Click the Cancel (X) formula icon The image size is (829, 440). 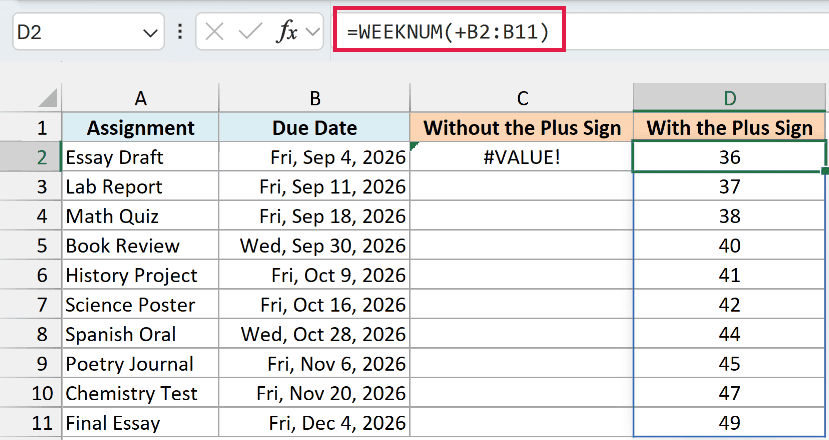click(214, 32)
